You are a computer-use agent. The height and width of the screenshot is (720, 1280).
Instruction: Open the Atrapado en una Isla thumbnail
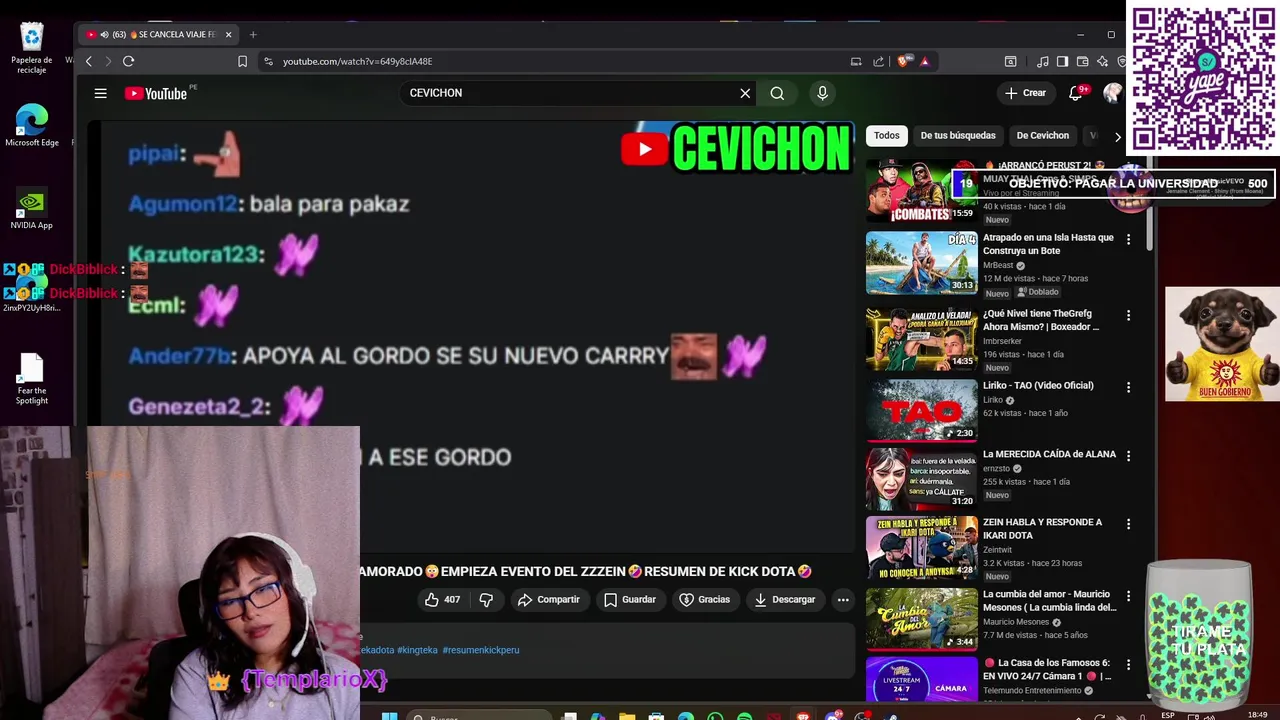(x=921, y=263)
